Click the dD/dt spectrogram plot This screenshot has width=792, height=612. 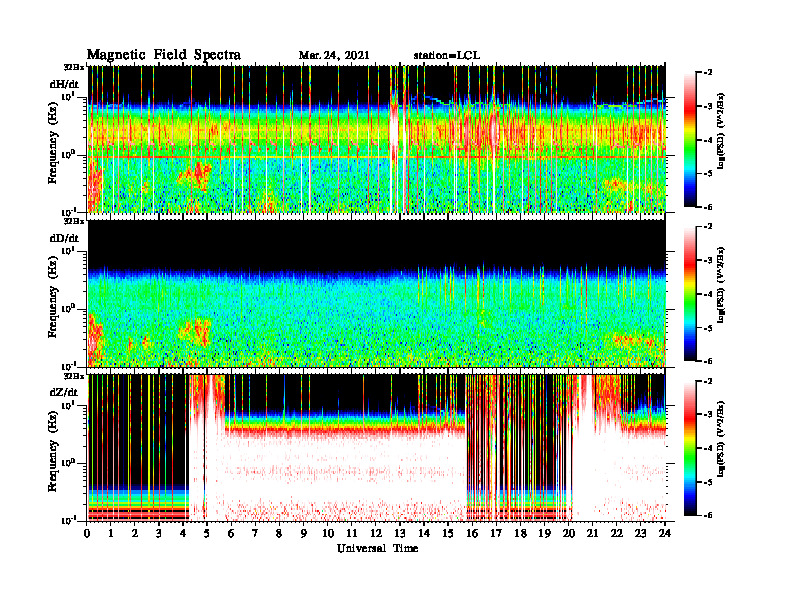(x=377, y=293)
